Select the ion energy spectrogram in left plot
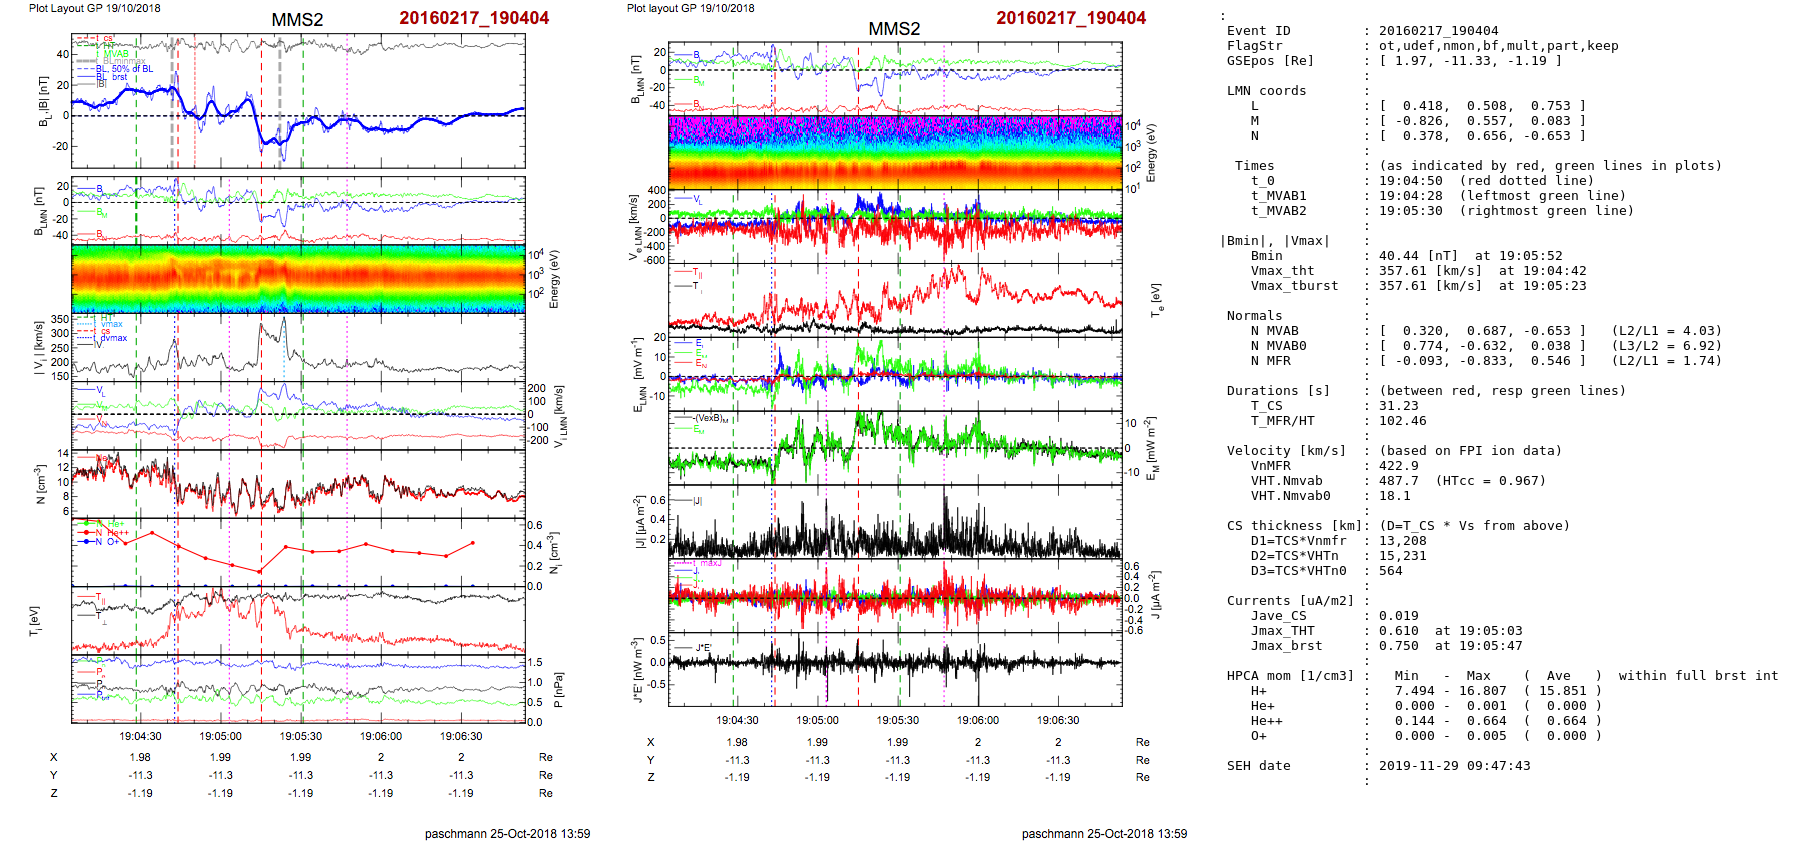The height and width of the screenshot is (841, 1804). 298,279
